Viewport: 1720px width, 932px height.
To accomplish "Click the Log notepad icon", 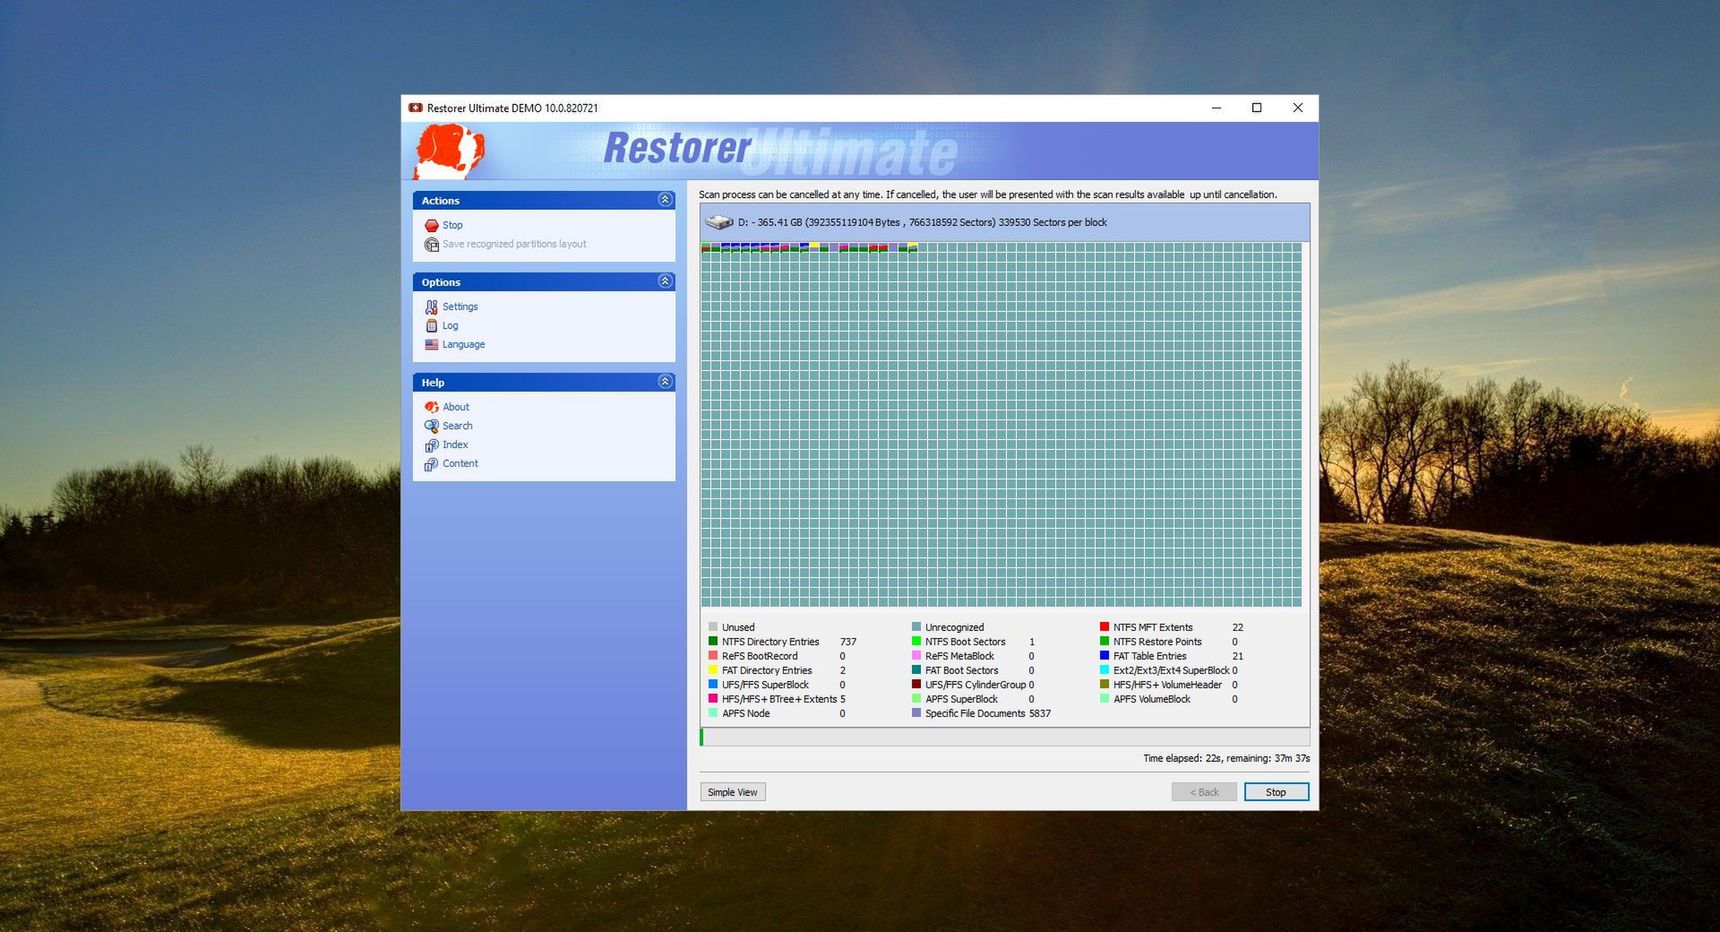I will coord(431,326).
